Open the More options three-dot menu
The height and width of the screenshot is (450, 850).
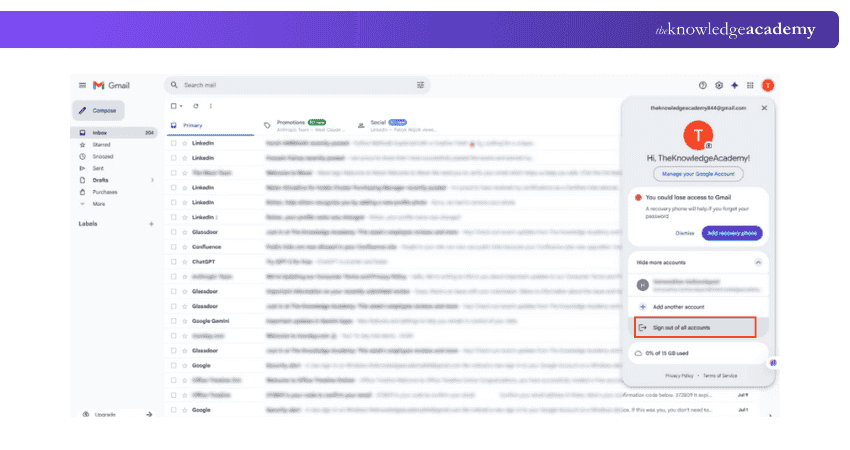pos(210,106)
